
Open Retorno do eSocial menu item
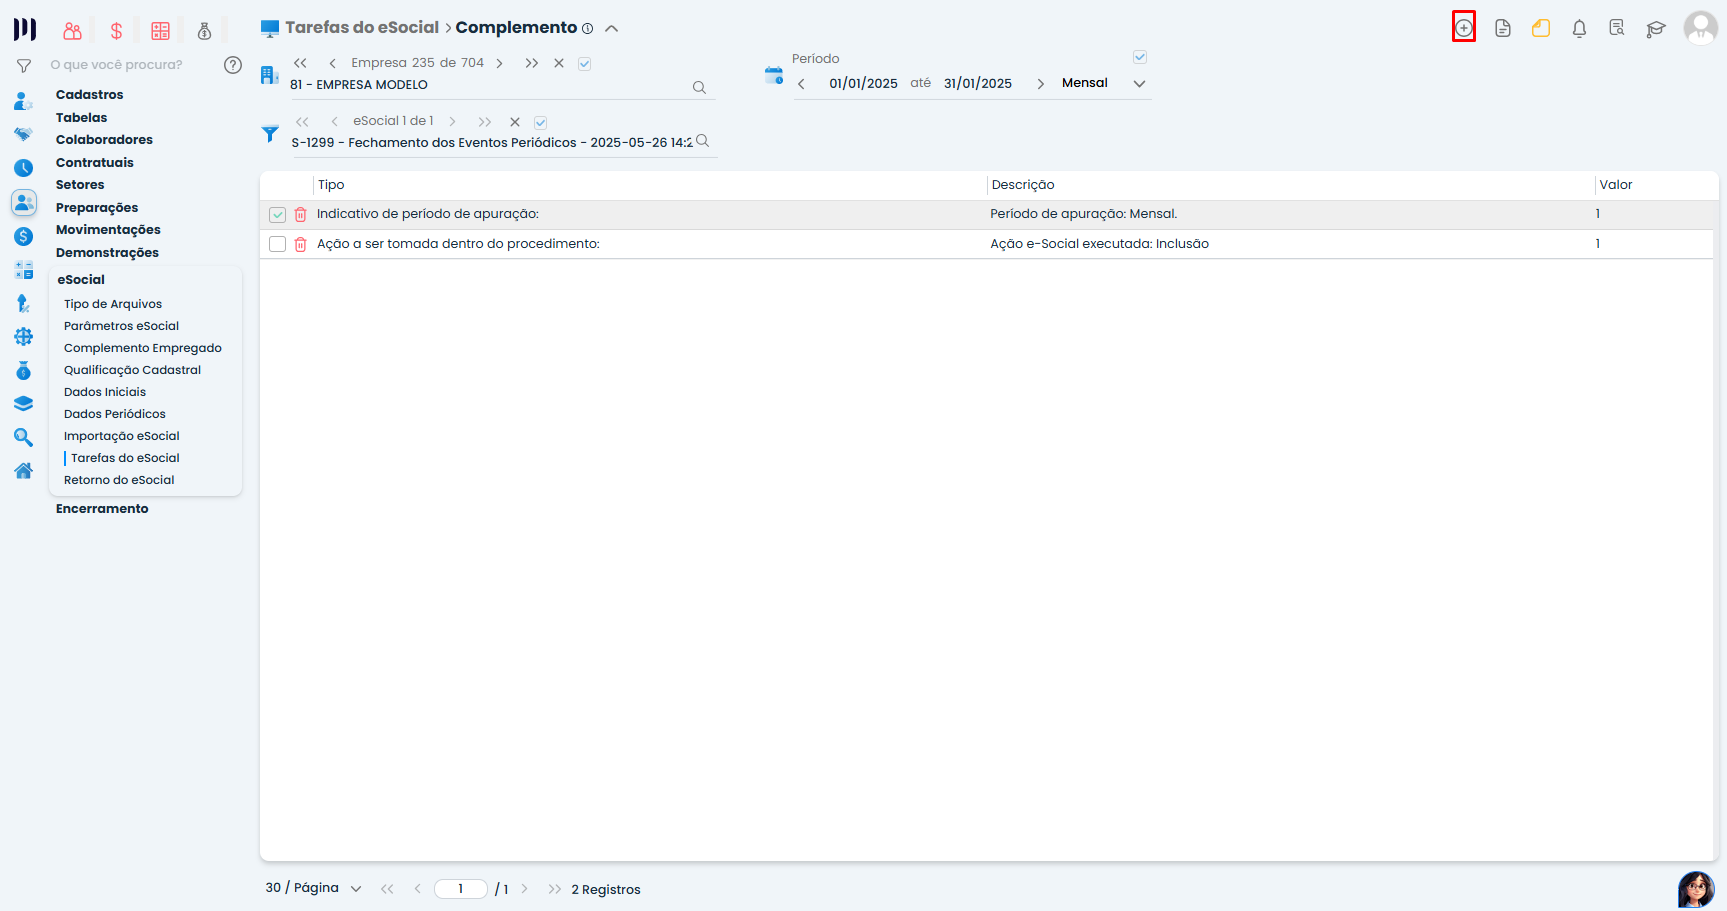119,480
